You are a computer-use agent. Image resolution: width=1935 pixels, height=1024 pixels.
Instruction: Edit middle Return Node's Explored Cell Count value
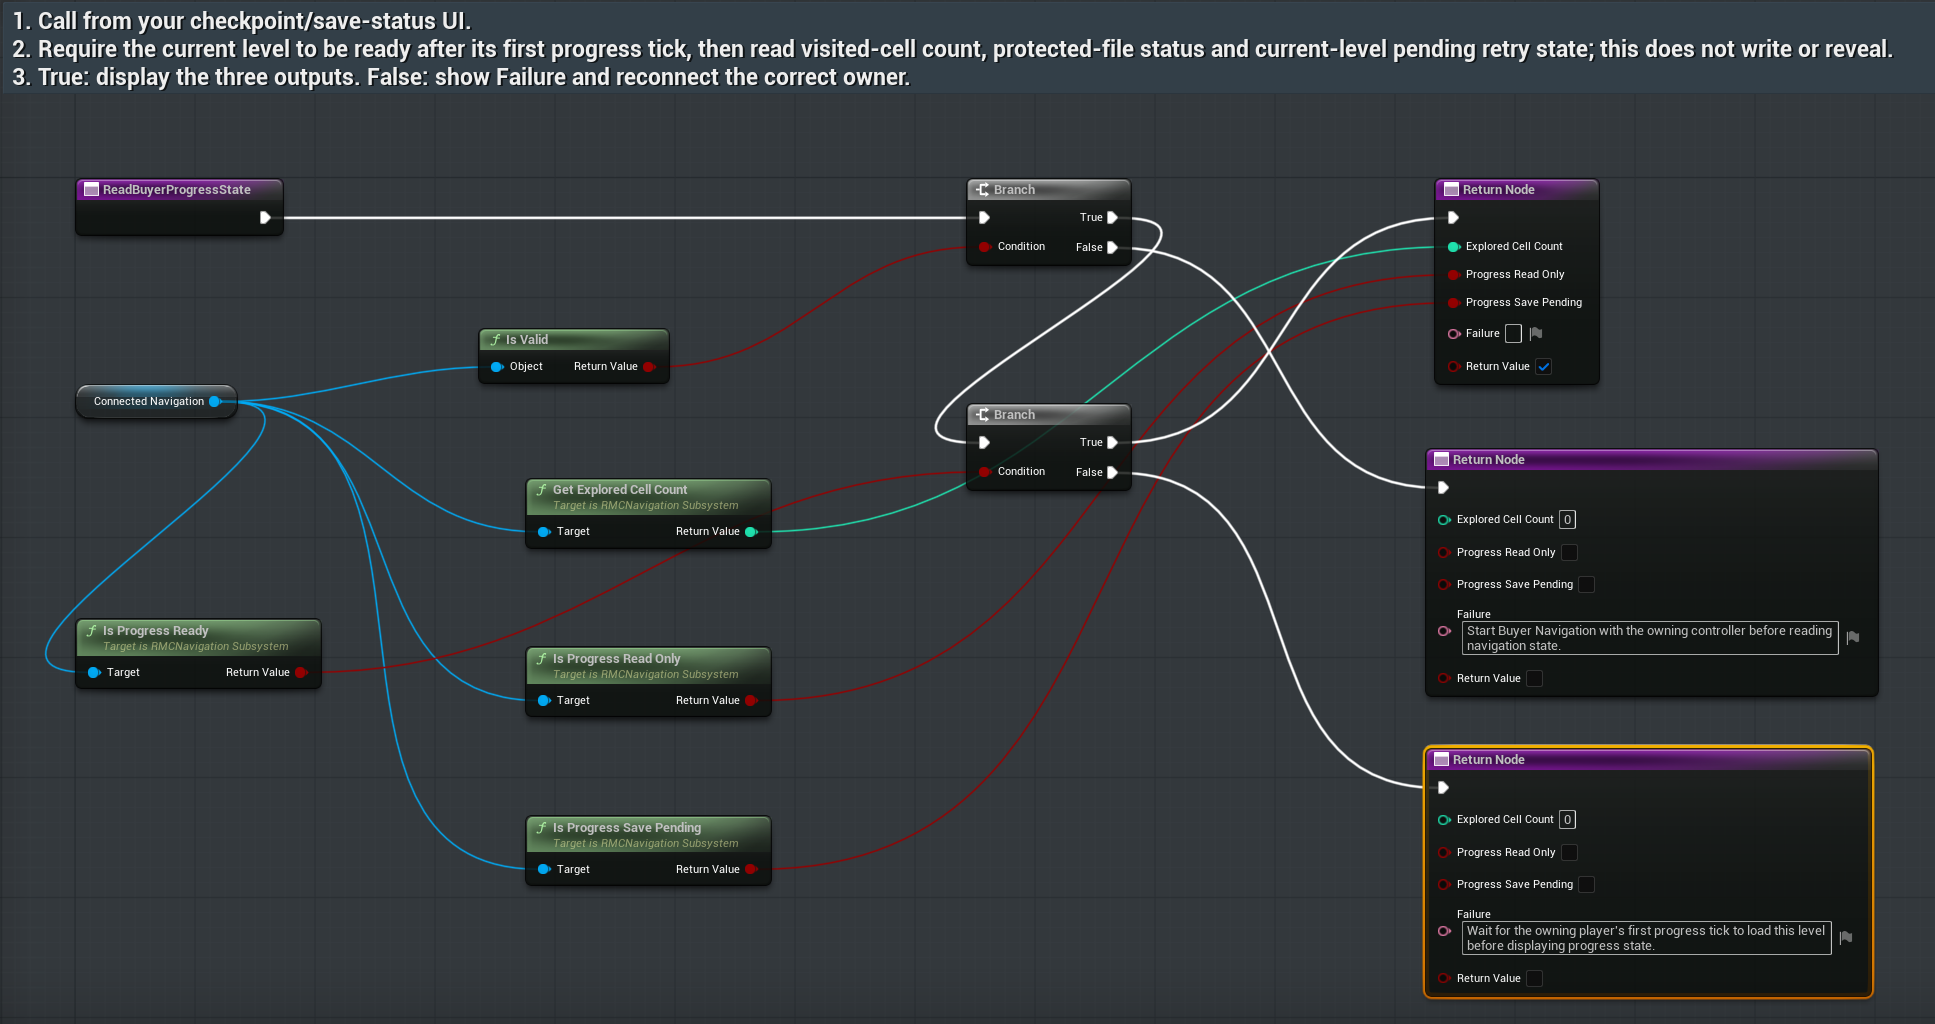coord(1567,520)
